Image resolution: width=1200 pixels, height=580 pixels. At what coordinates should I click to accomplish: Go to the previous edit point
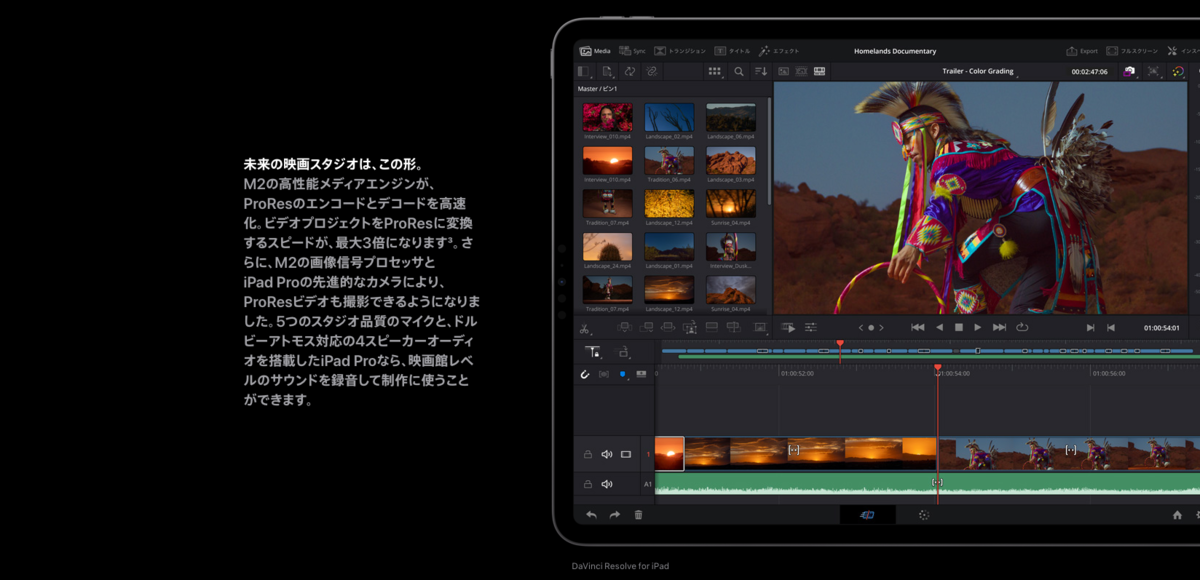coord(1111,327)
